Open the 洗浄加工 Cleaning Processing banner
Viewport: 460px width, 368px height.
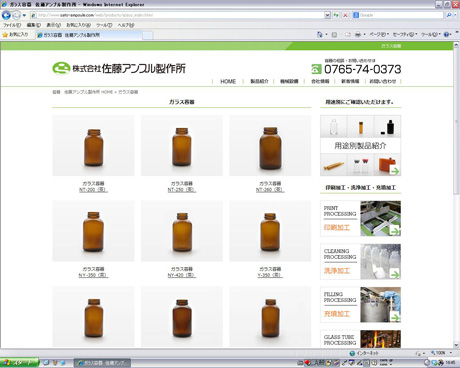tap(360, 262)
